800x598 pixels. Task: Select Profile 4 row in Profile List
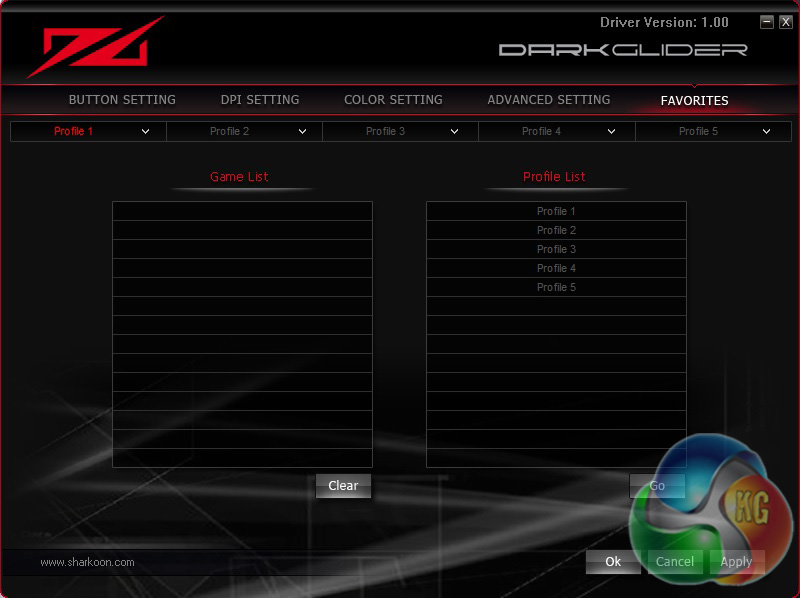coord(556,268)
